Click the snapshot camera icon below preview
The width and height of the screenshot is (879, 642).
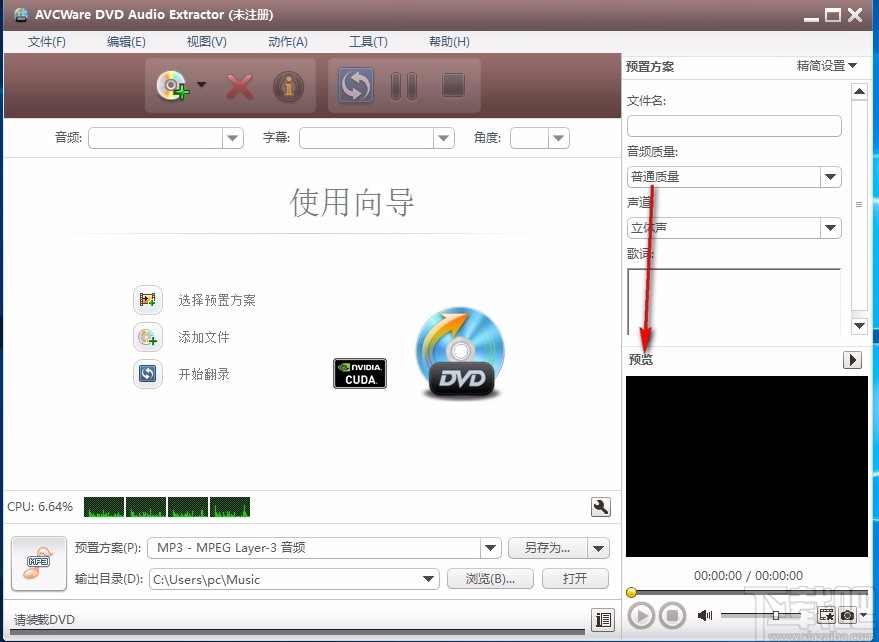(x=846, y=616)
